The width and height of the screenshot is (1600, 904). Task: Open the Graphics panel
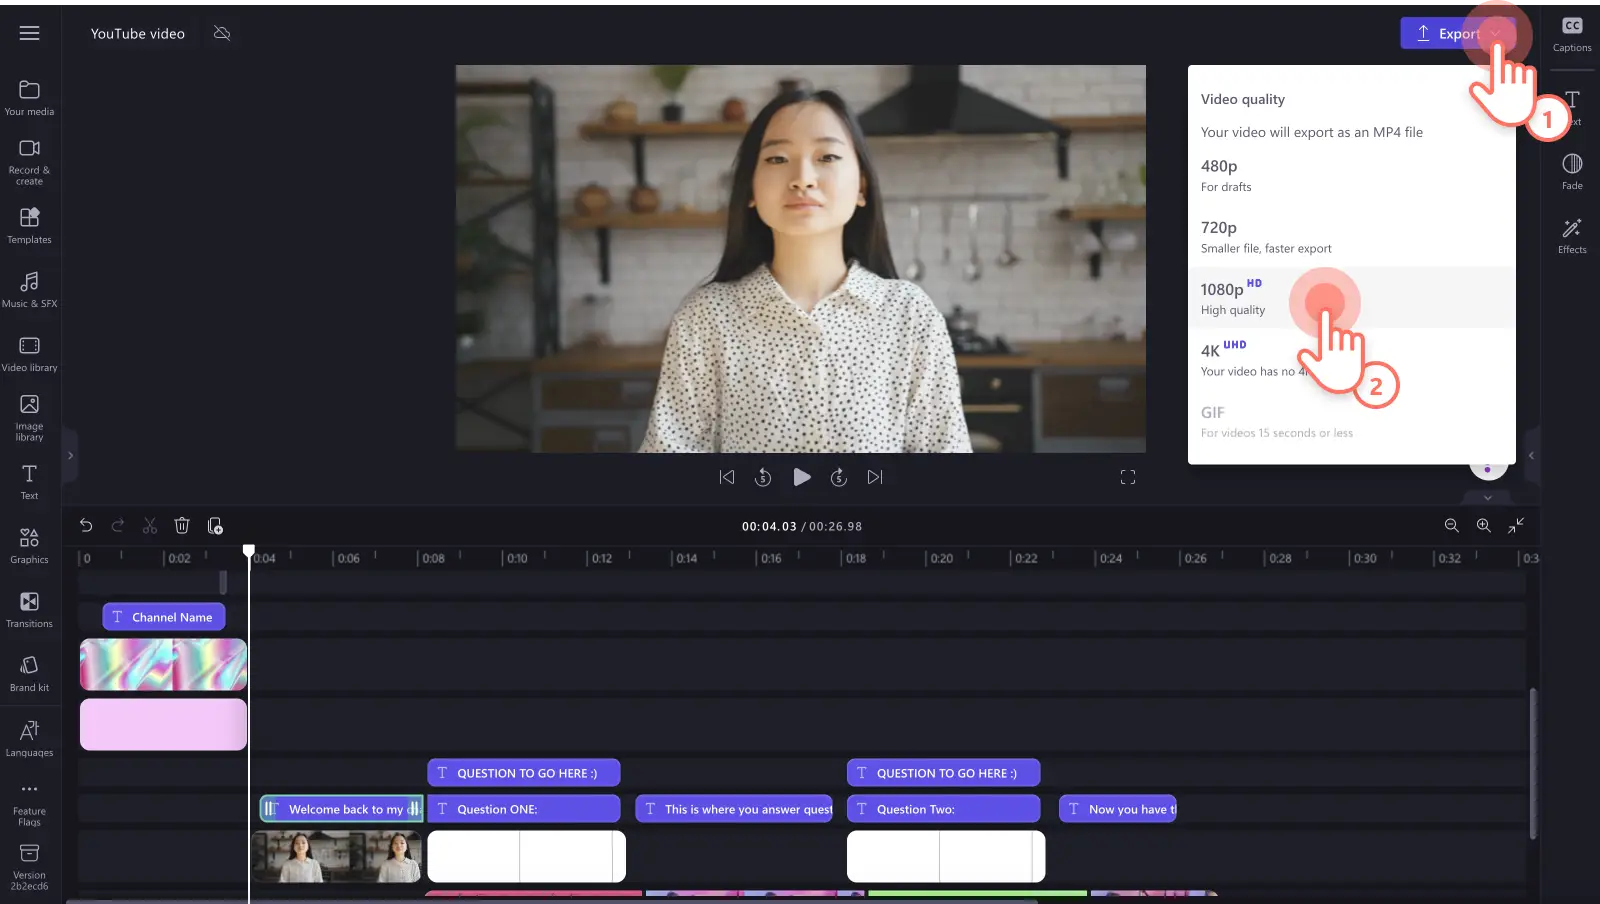click(x=30, y=545)
